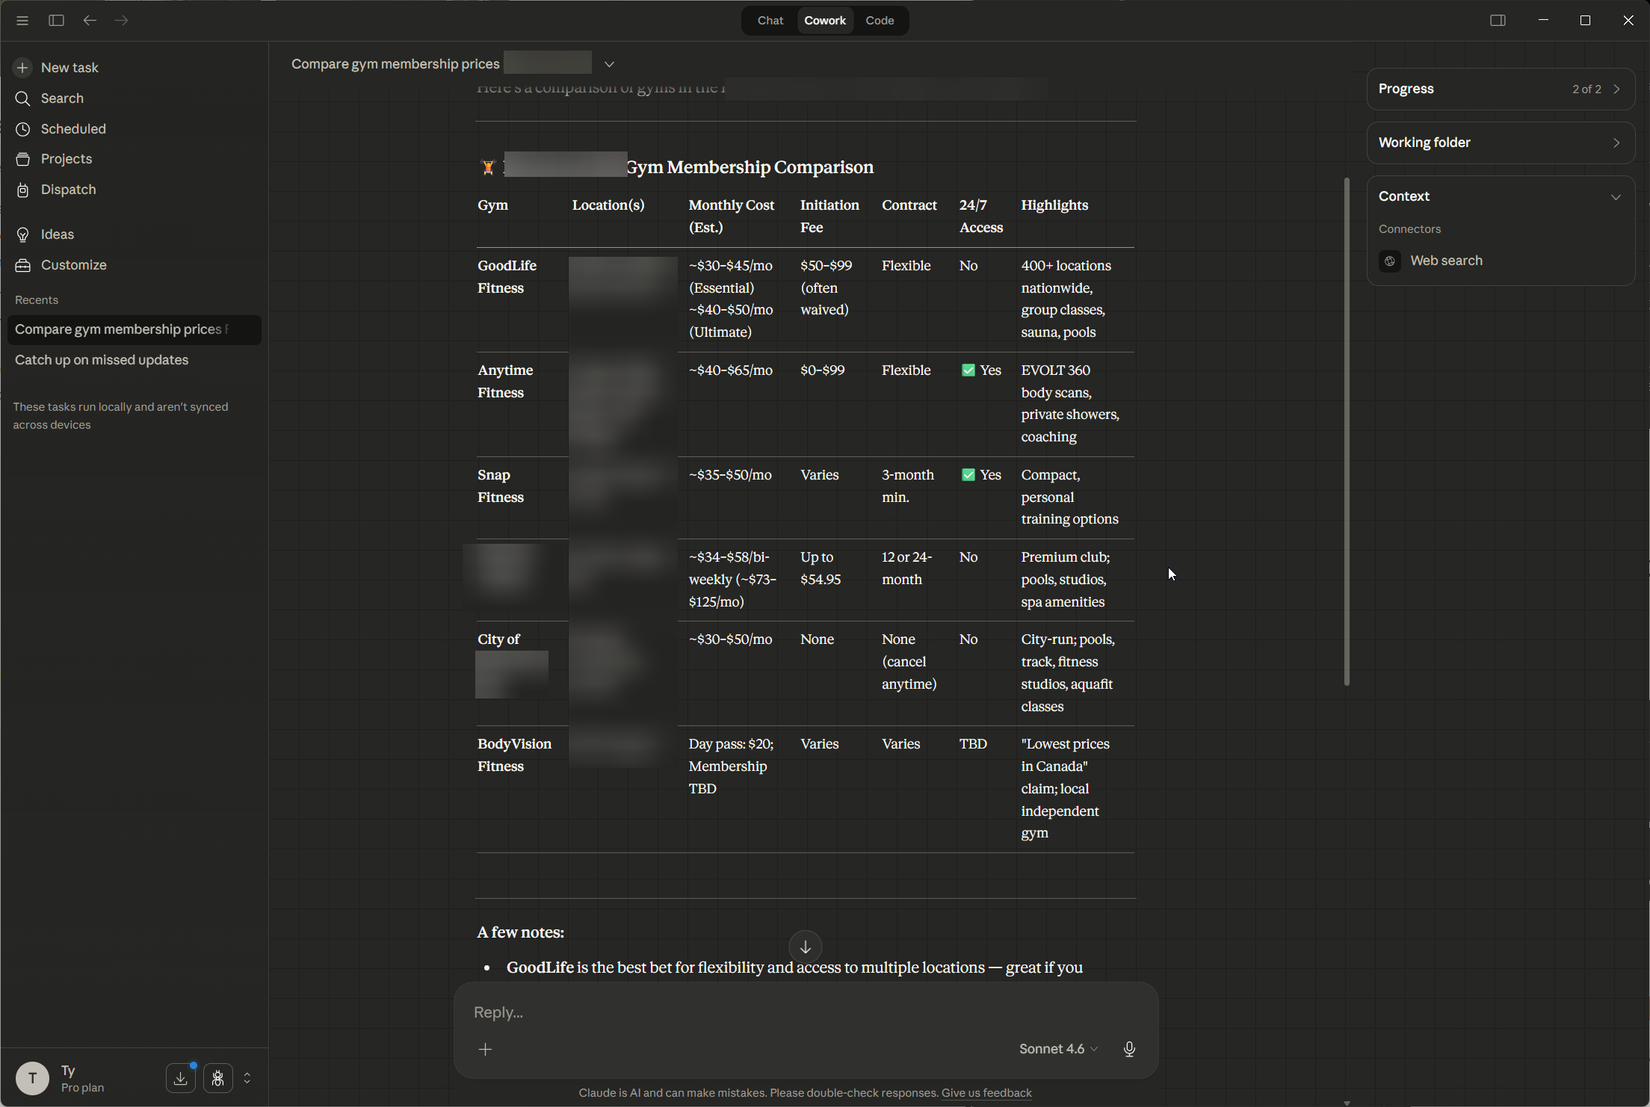Open recent 'Catch up on missed updates'
The height and width of the screenshot is (1107, 1650).
133,360
